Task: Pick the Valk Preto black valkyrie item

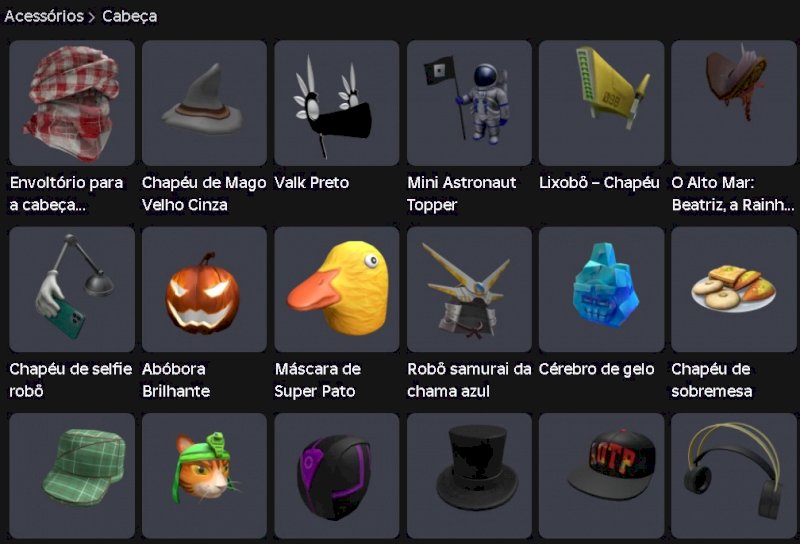Action: 337,103
